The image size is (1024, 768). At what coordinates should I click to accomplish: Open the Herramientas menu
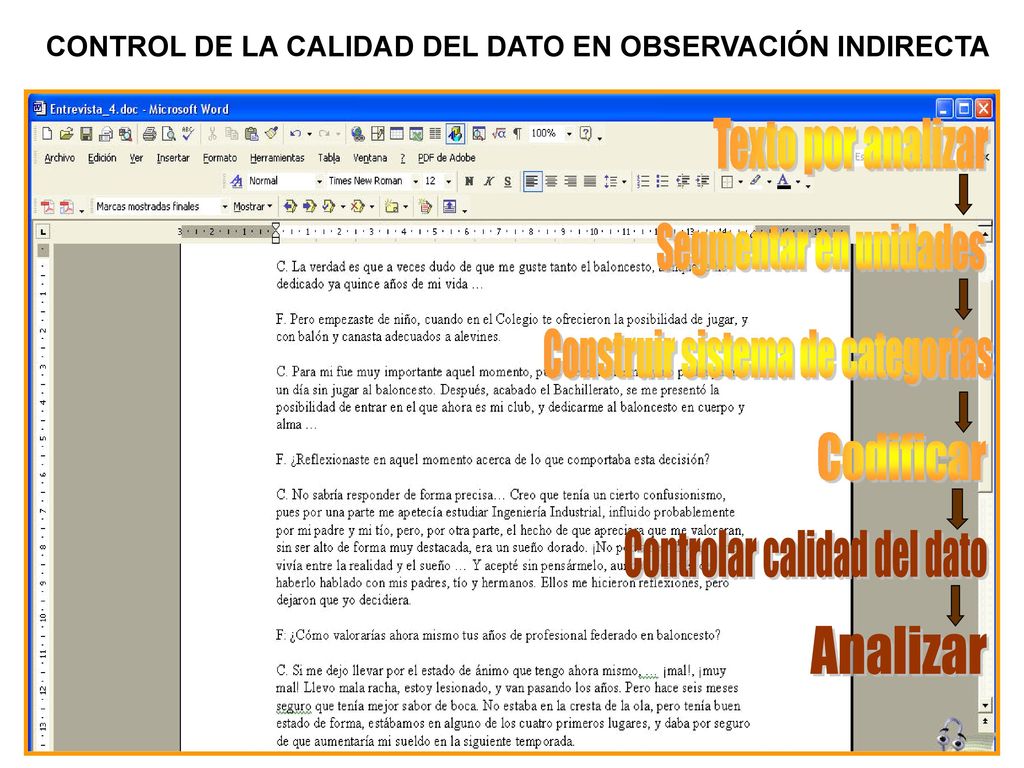point(277,158)
